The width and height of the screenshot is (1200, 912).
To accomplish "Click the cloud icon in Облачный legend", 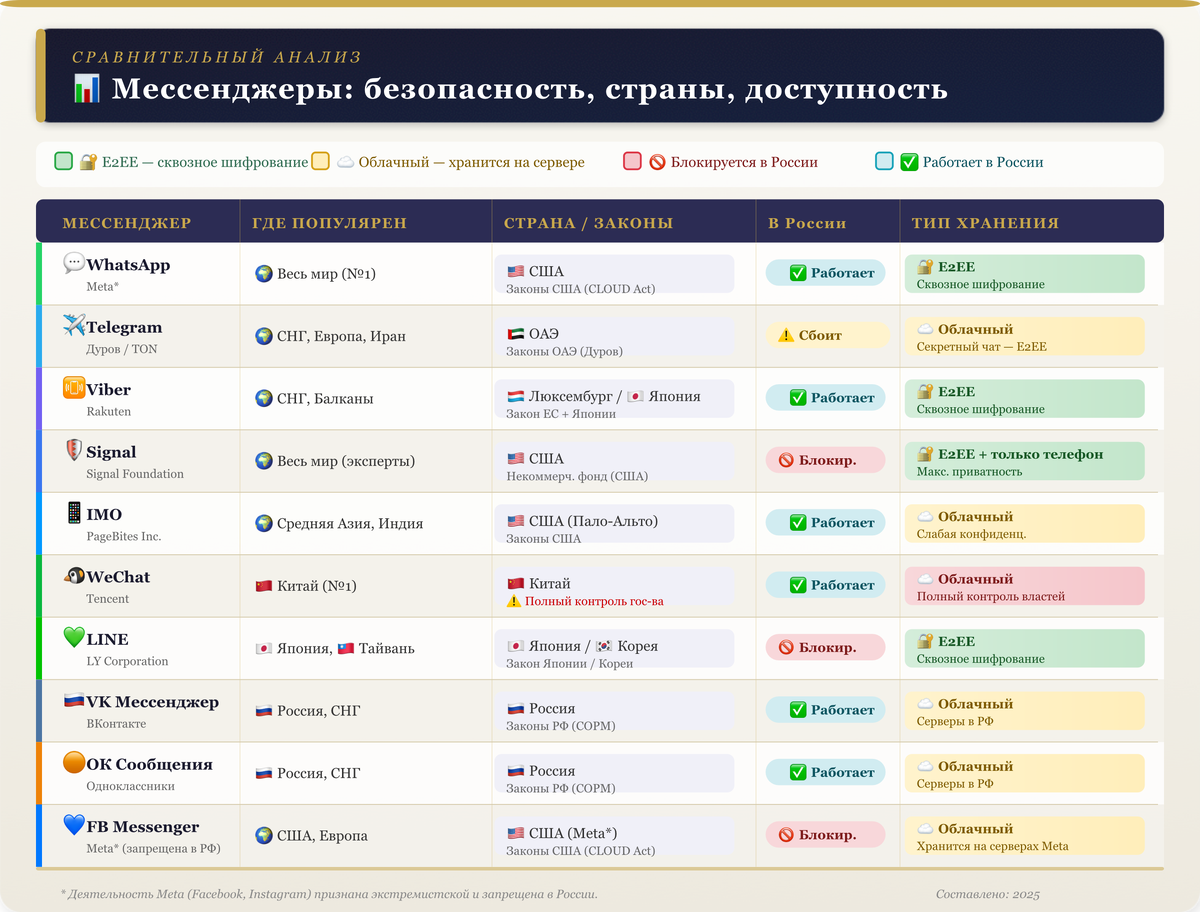I will coord(345,162).
